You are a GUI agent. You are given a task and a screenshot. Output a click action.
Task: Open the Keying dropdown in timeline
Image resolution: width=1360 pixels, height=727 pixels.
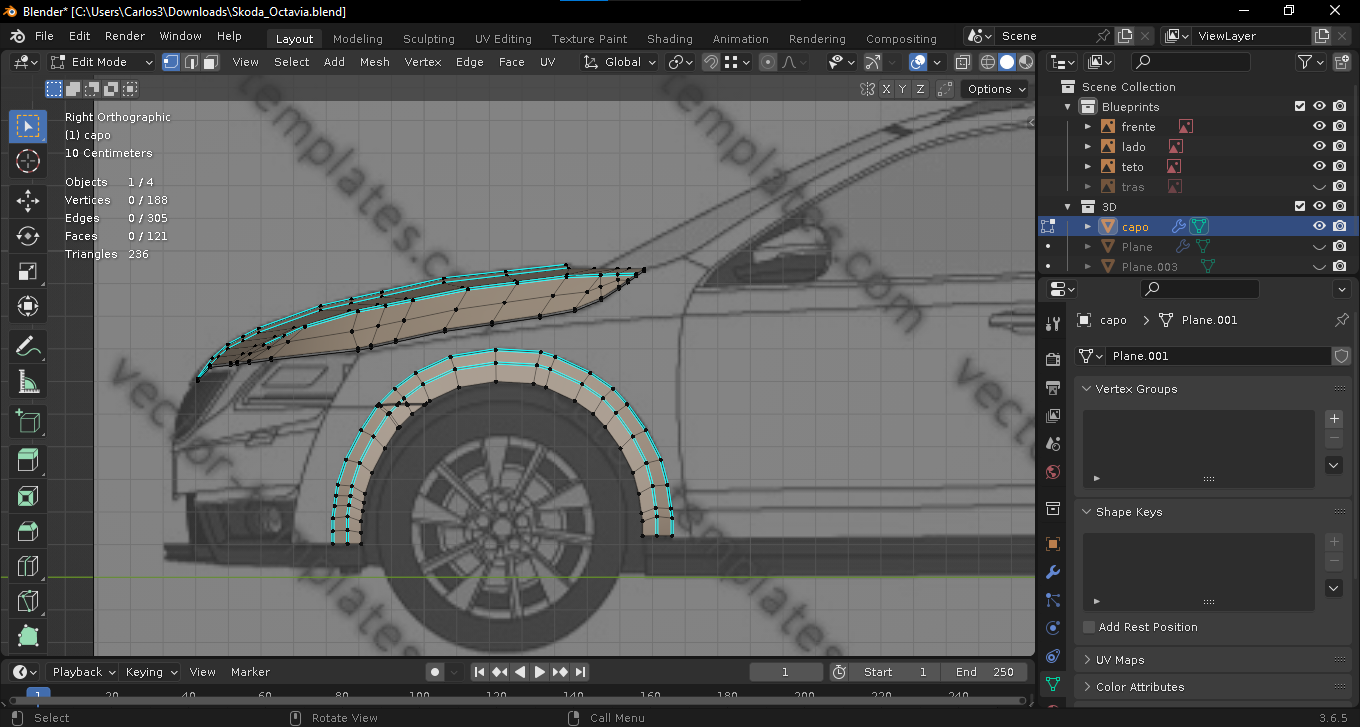pos(151,672)
